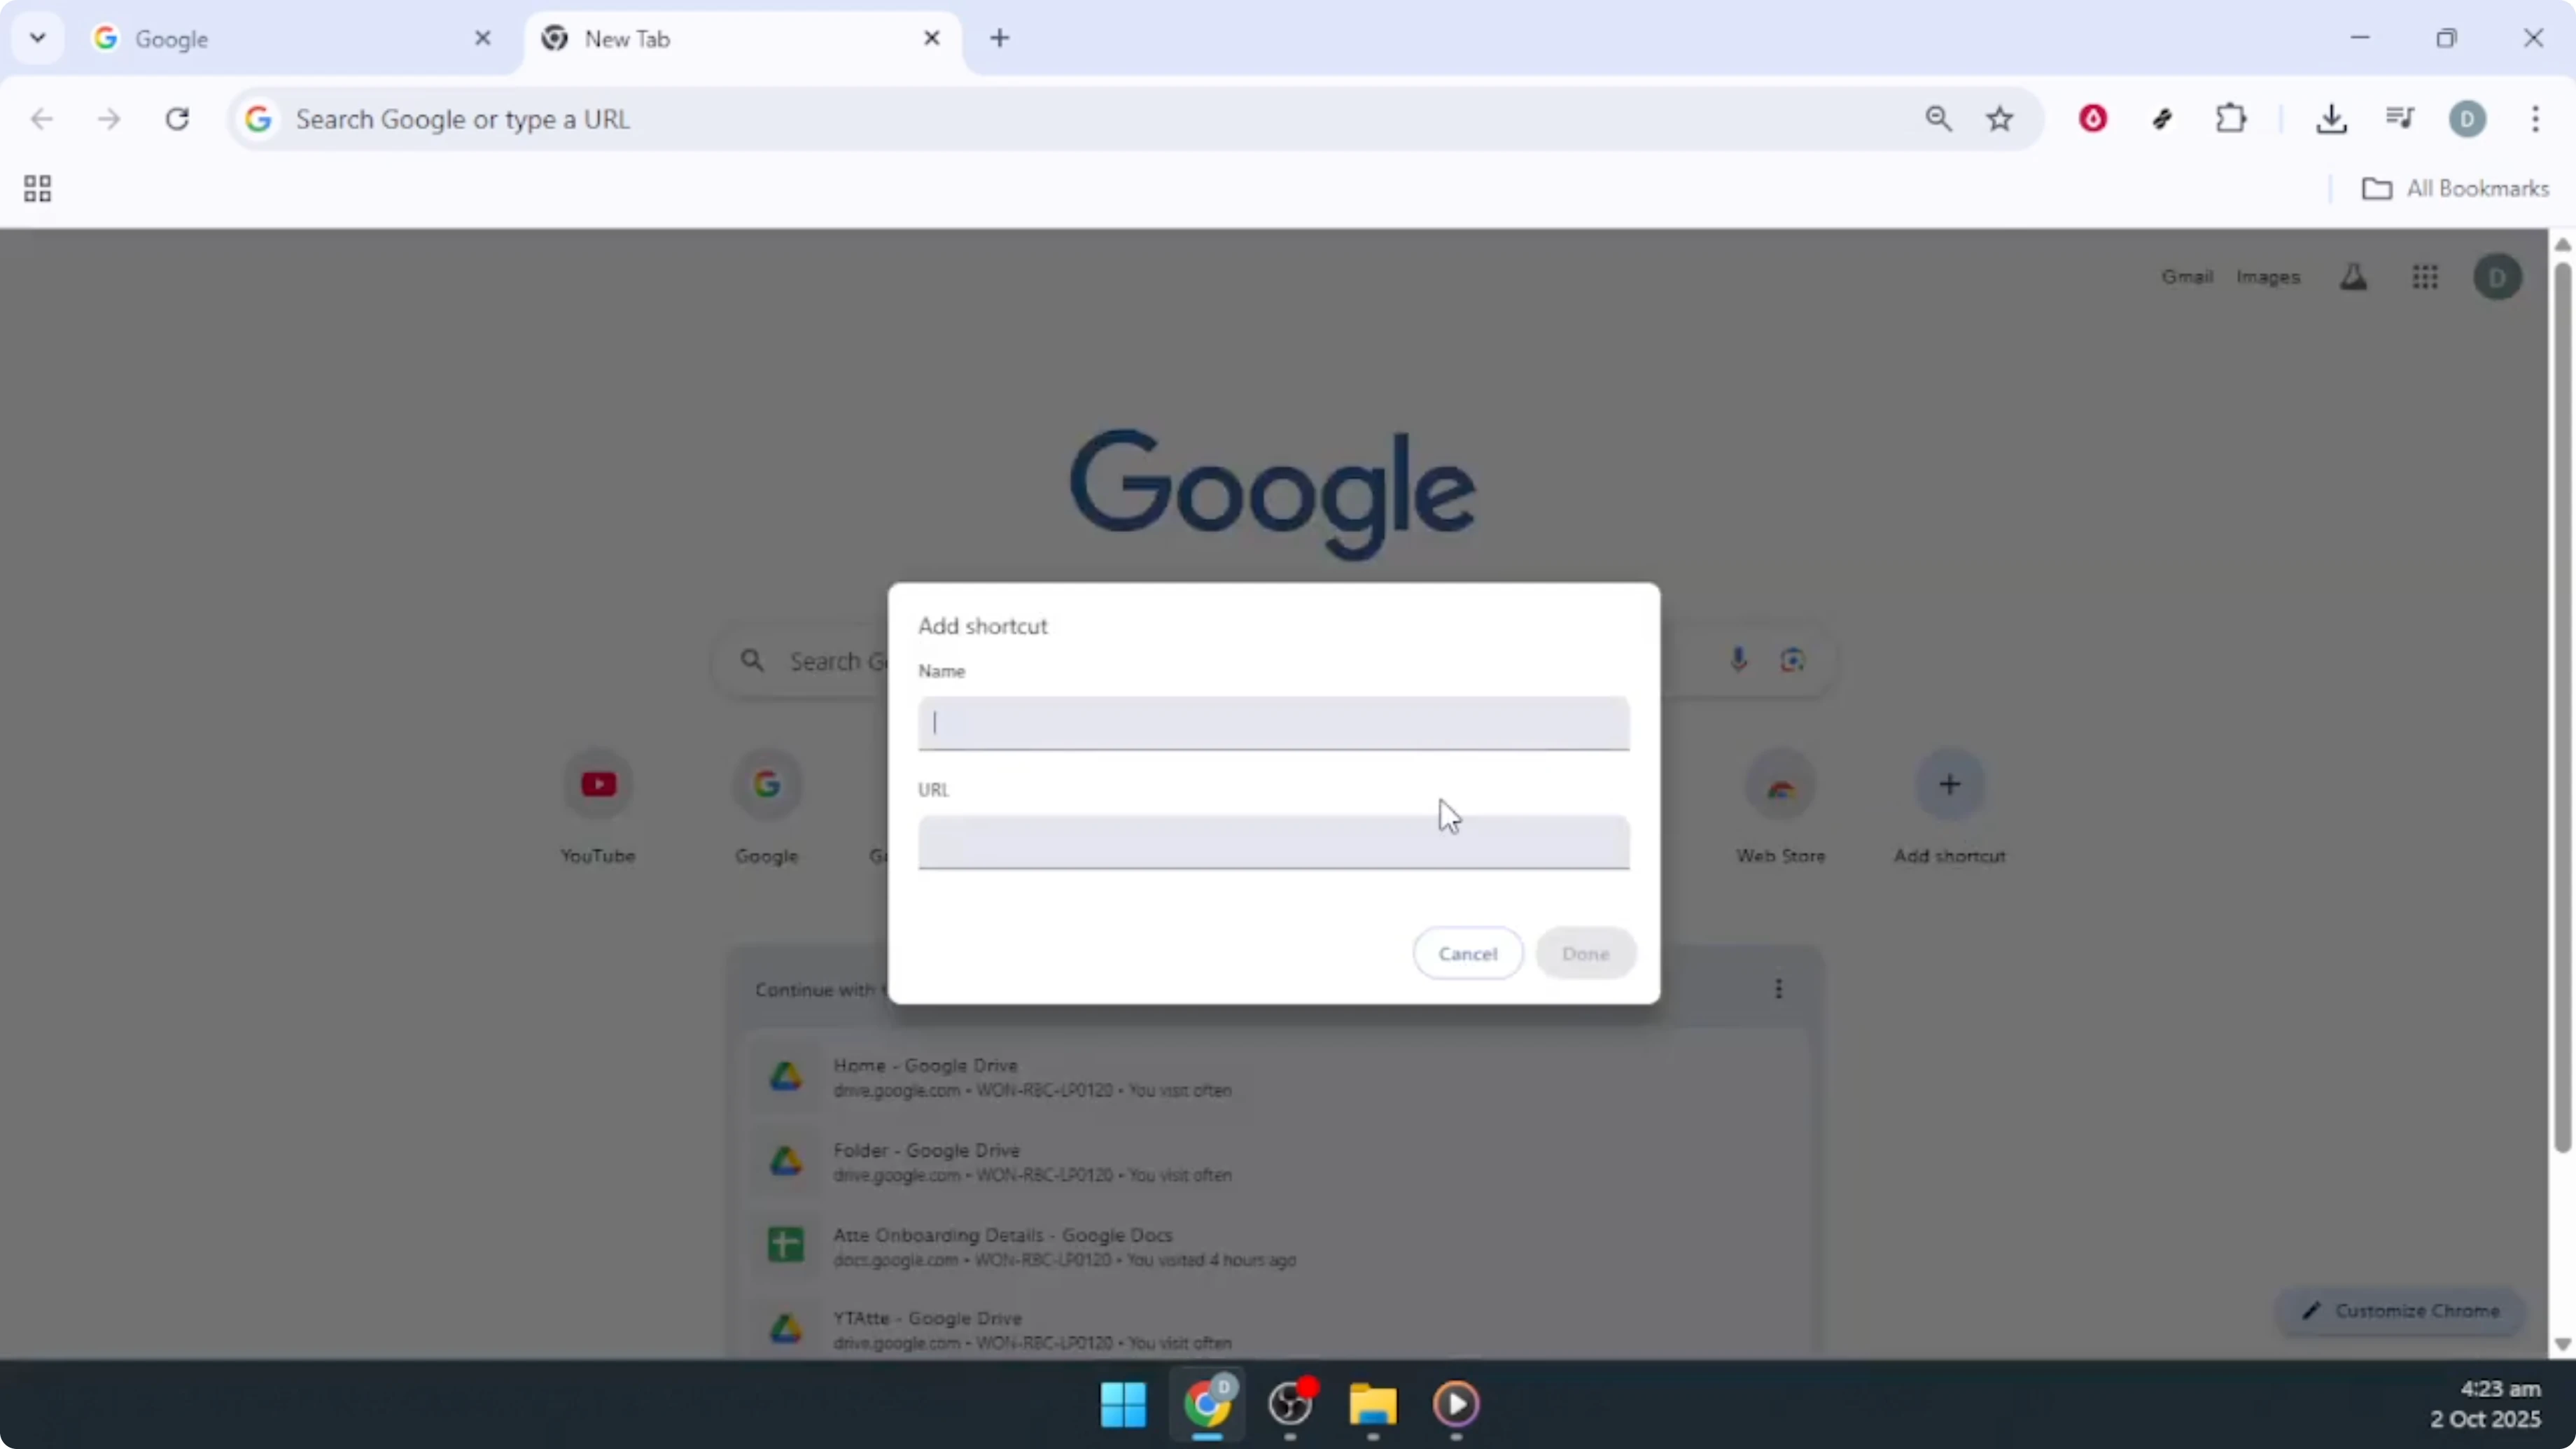The image size is (2576, 1449).
Task: Open Google Lens camera search
Action: click(1793, 660)
